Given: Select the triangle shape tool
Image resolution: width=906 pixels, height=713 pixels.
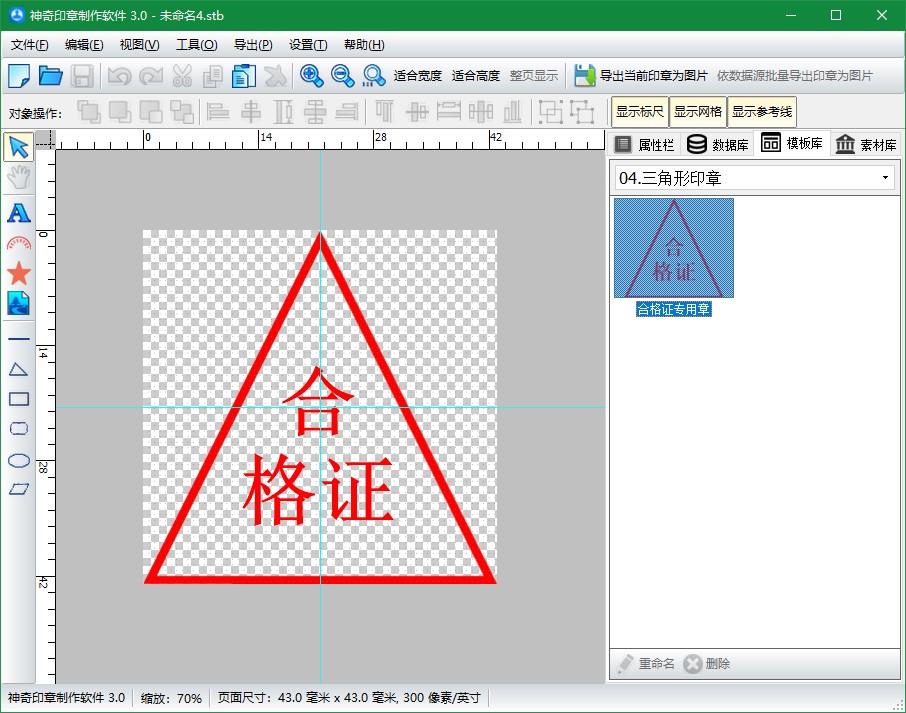Looking at the screenshot, I should (x=18, y=369).
